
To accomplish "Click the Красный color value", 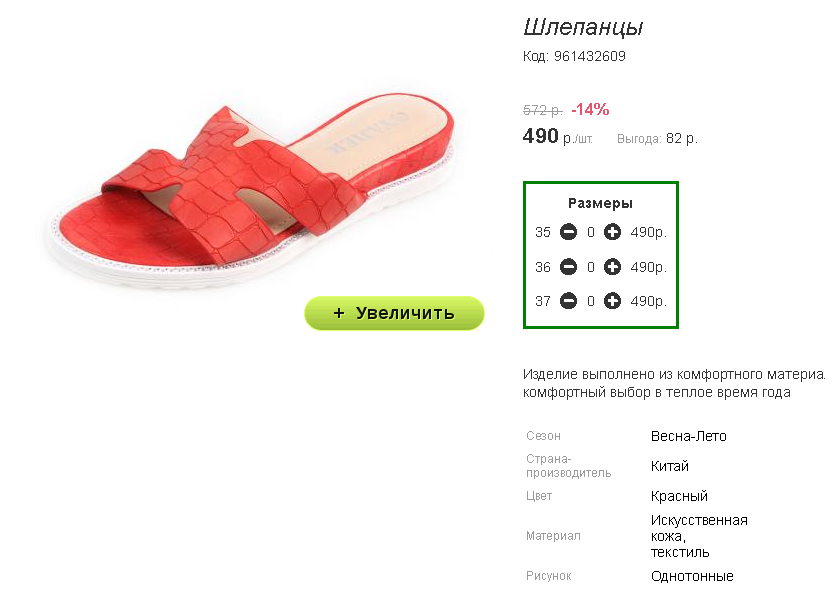I will 679,496.
